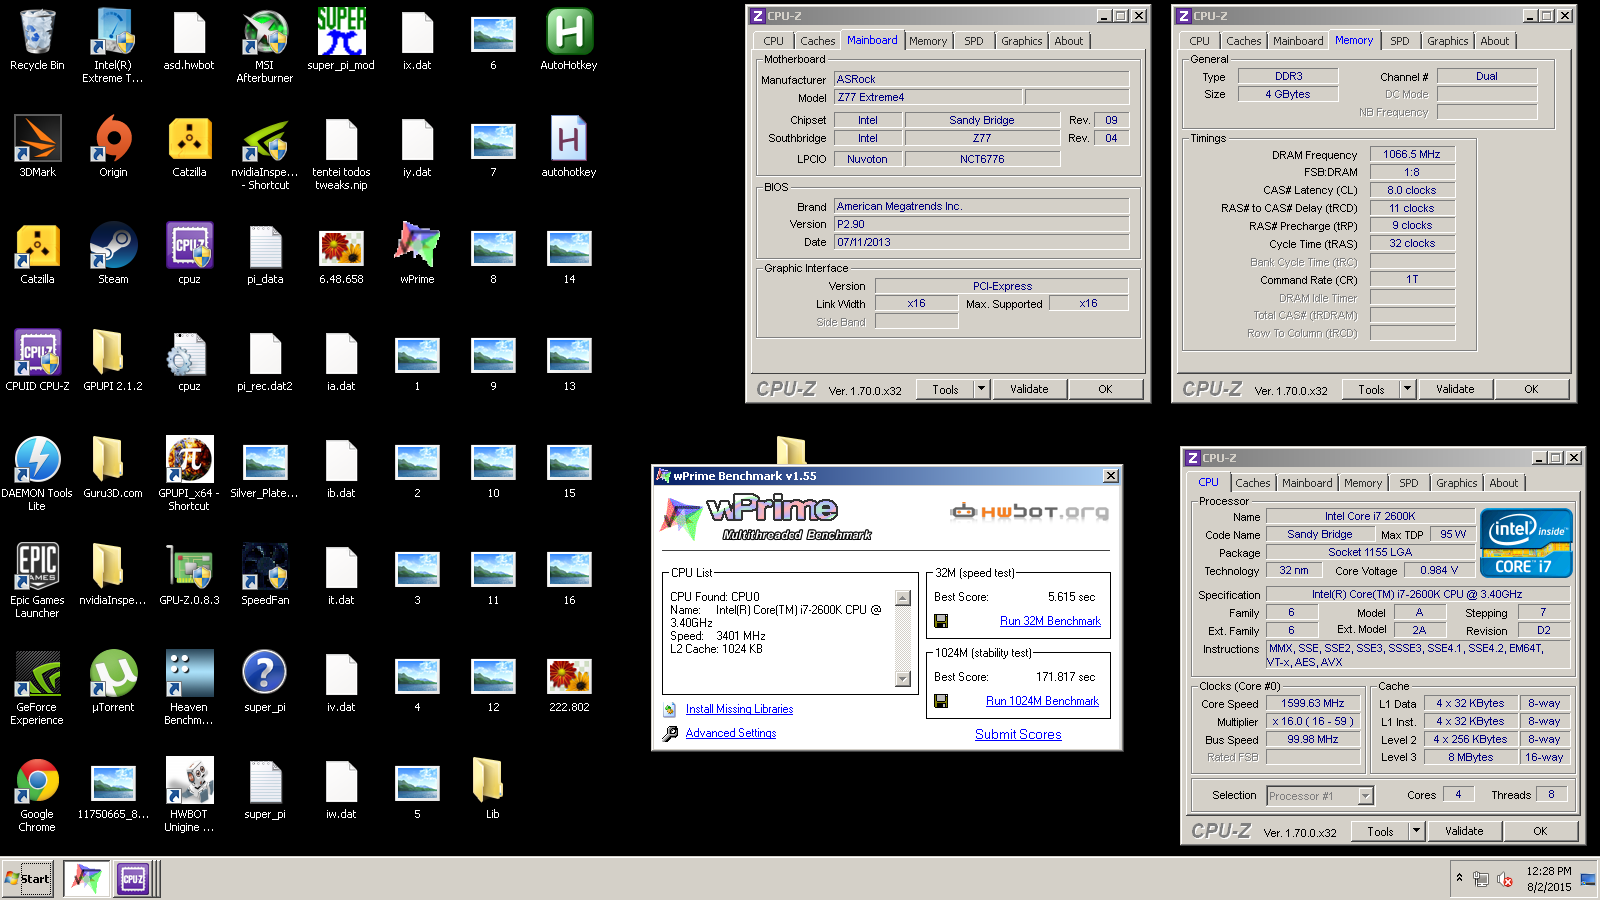Click Run 1024M Benchmark link
Screen dimensions: 1600x900
pos(1042,701)
